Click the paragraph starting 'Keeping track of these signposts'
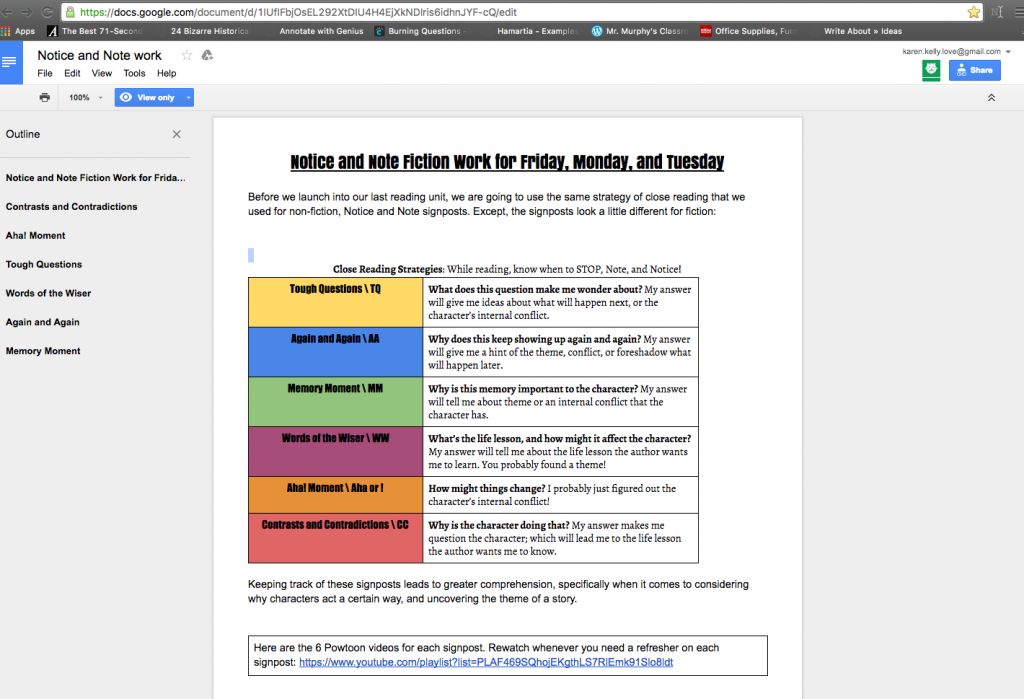Screen dimensions: 1024x699 pyautogui.click(x=498, y=591)
